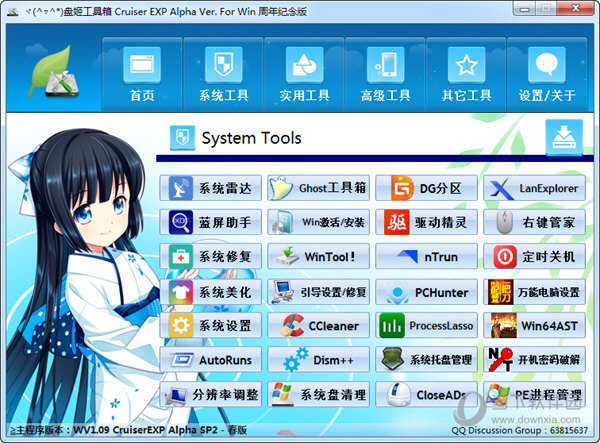Open WinTool! utility
This screenshot has width=600, height=443.
318,256
